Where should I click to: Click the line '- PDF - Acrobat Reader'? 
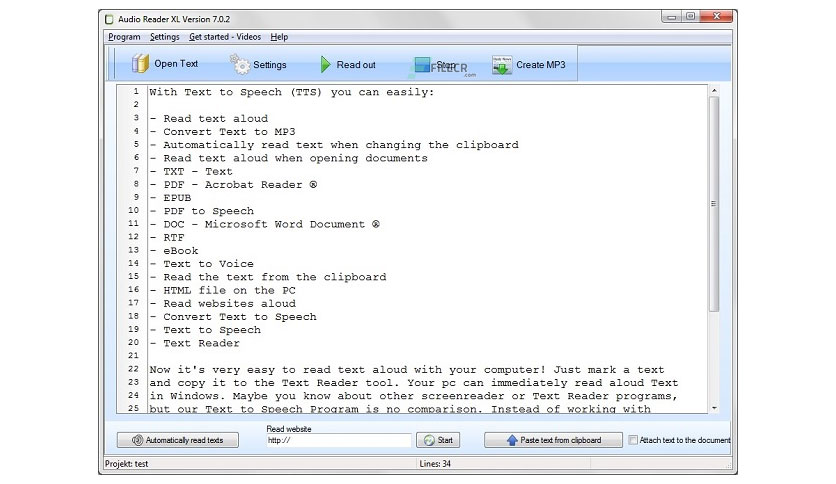pyautogui.click(x=233, y=184)
